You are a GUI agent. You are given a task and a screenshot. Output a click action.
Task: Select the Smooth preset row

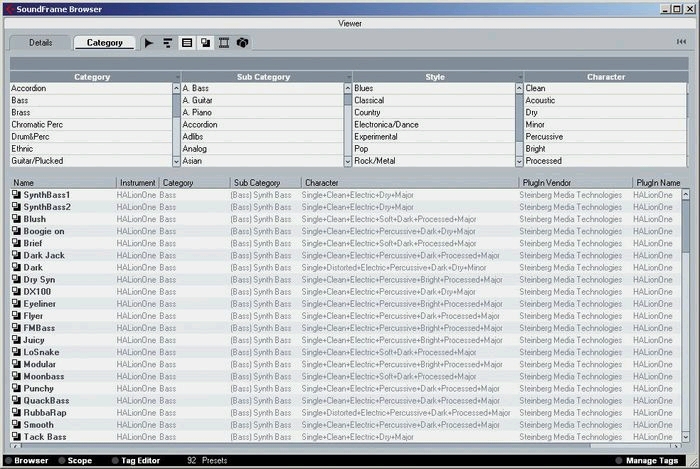point(346,424)
